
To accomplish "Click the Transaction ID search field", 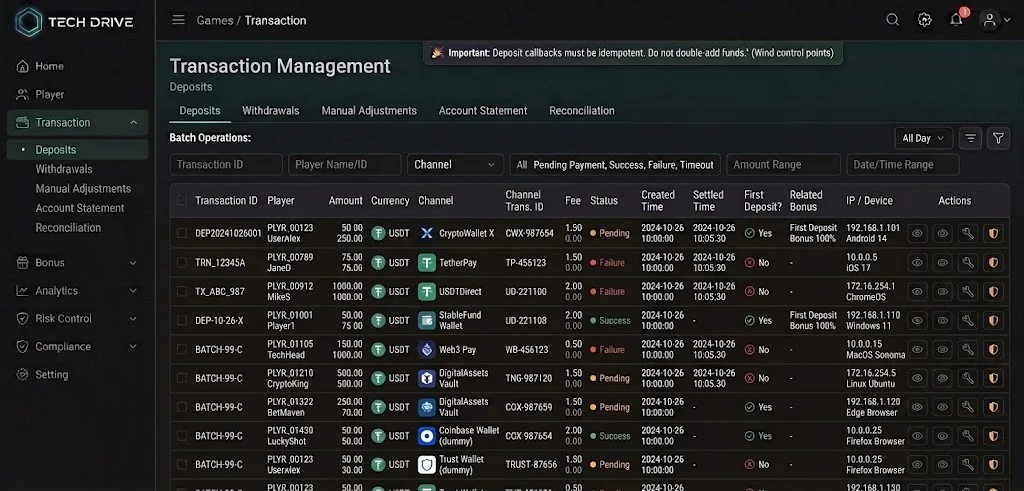I will pos(226,165).
